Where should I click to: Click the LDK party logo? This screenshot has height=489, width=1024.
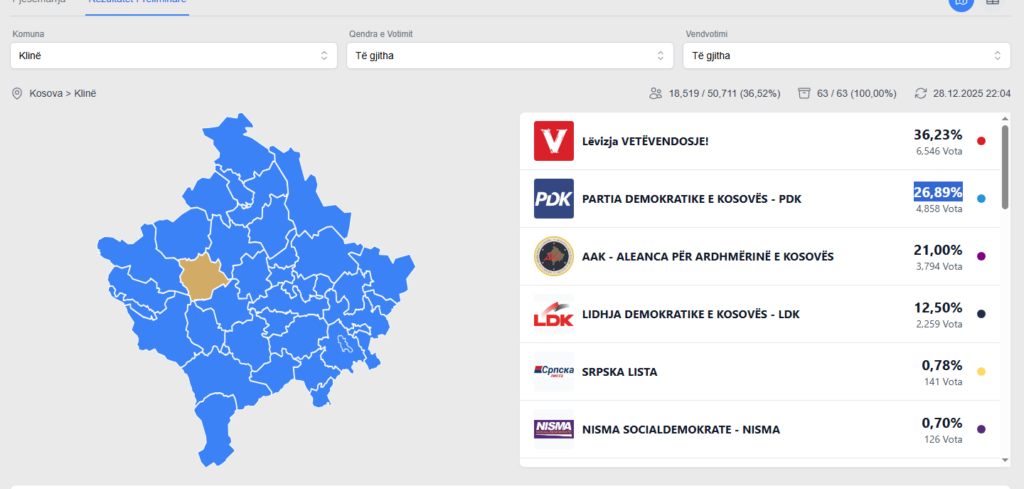(x=553, y=314)
